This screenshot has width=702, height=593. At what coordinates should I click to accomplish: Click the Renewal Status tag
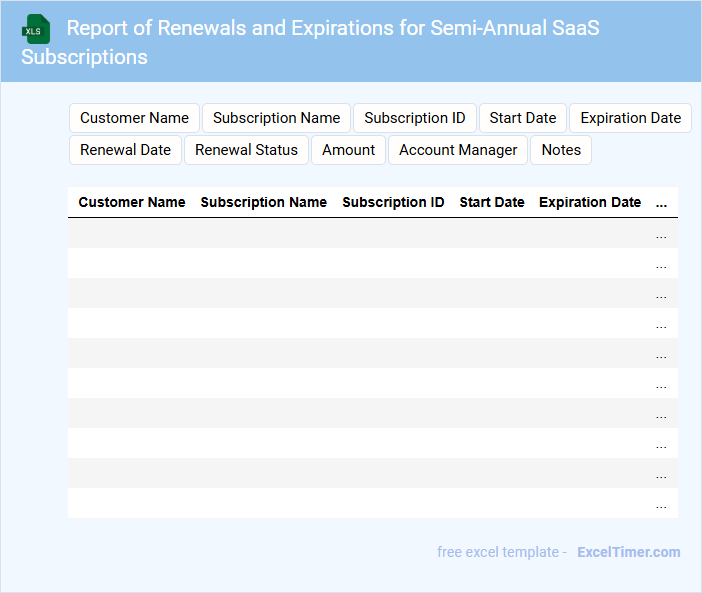246,150
